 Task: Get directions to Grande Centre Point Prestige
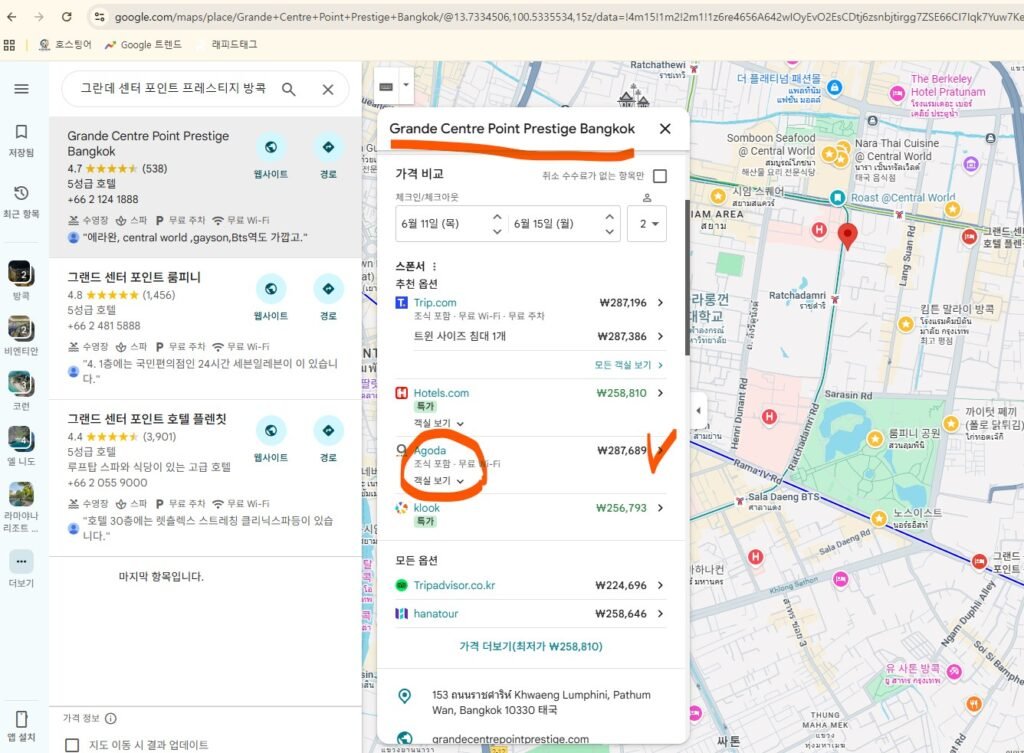[328, 148]
